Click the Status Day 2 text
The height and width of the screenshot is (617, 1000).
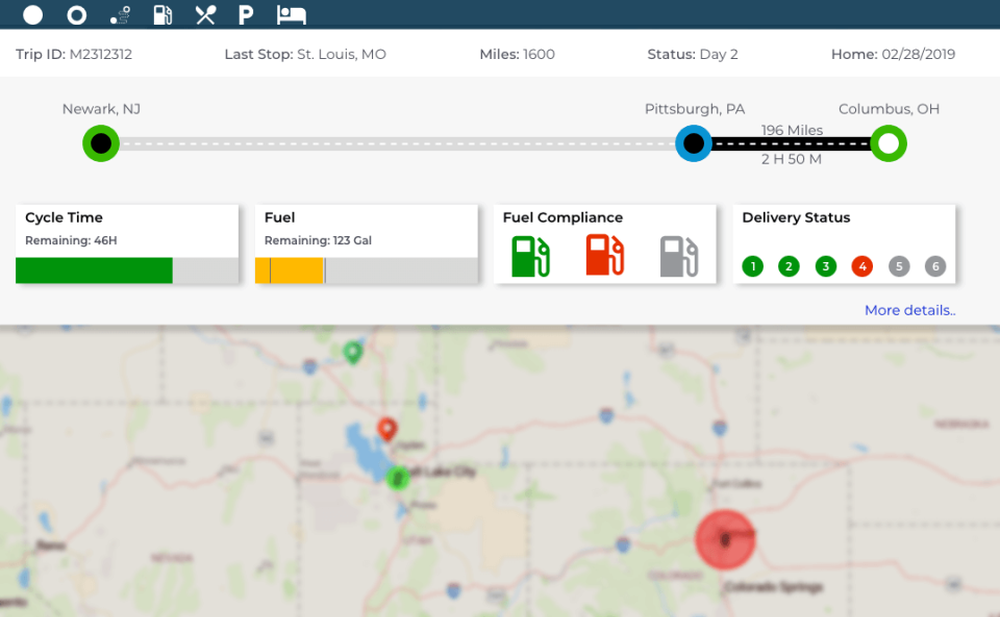(x=693, y=54)
